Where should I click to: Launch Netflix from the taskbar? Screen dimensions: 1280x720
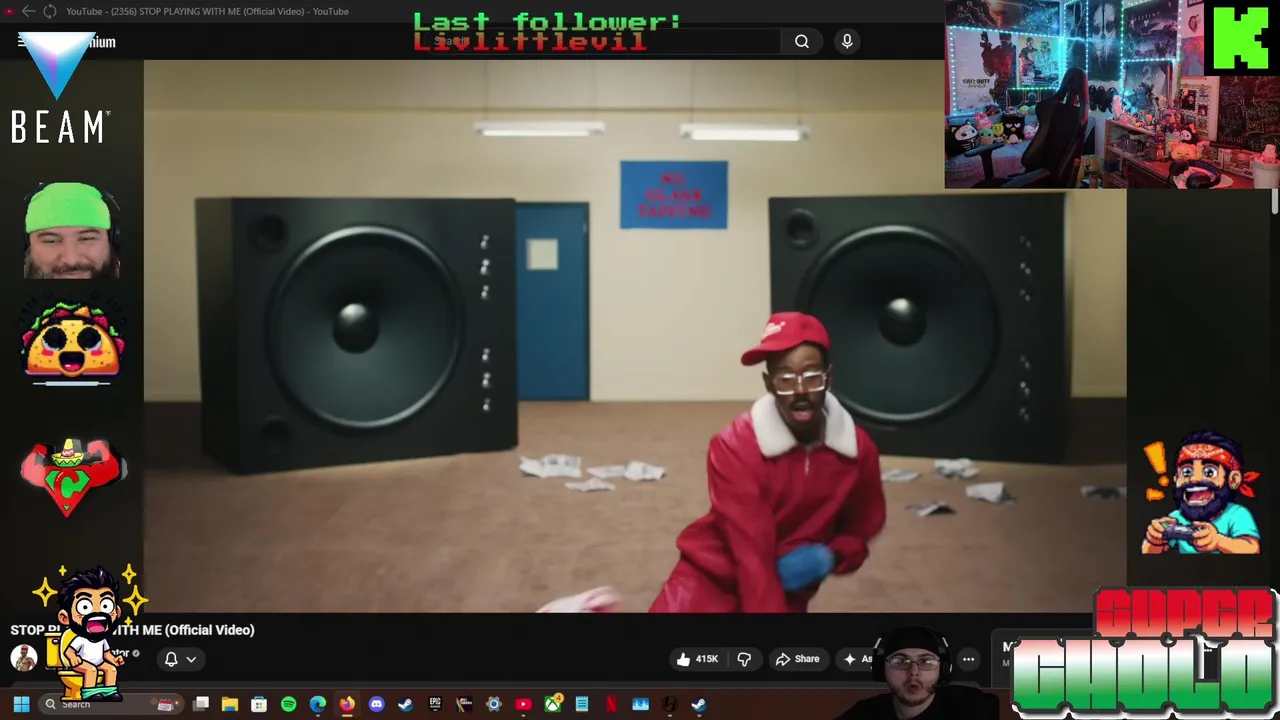tap(611, 704)
